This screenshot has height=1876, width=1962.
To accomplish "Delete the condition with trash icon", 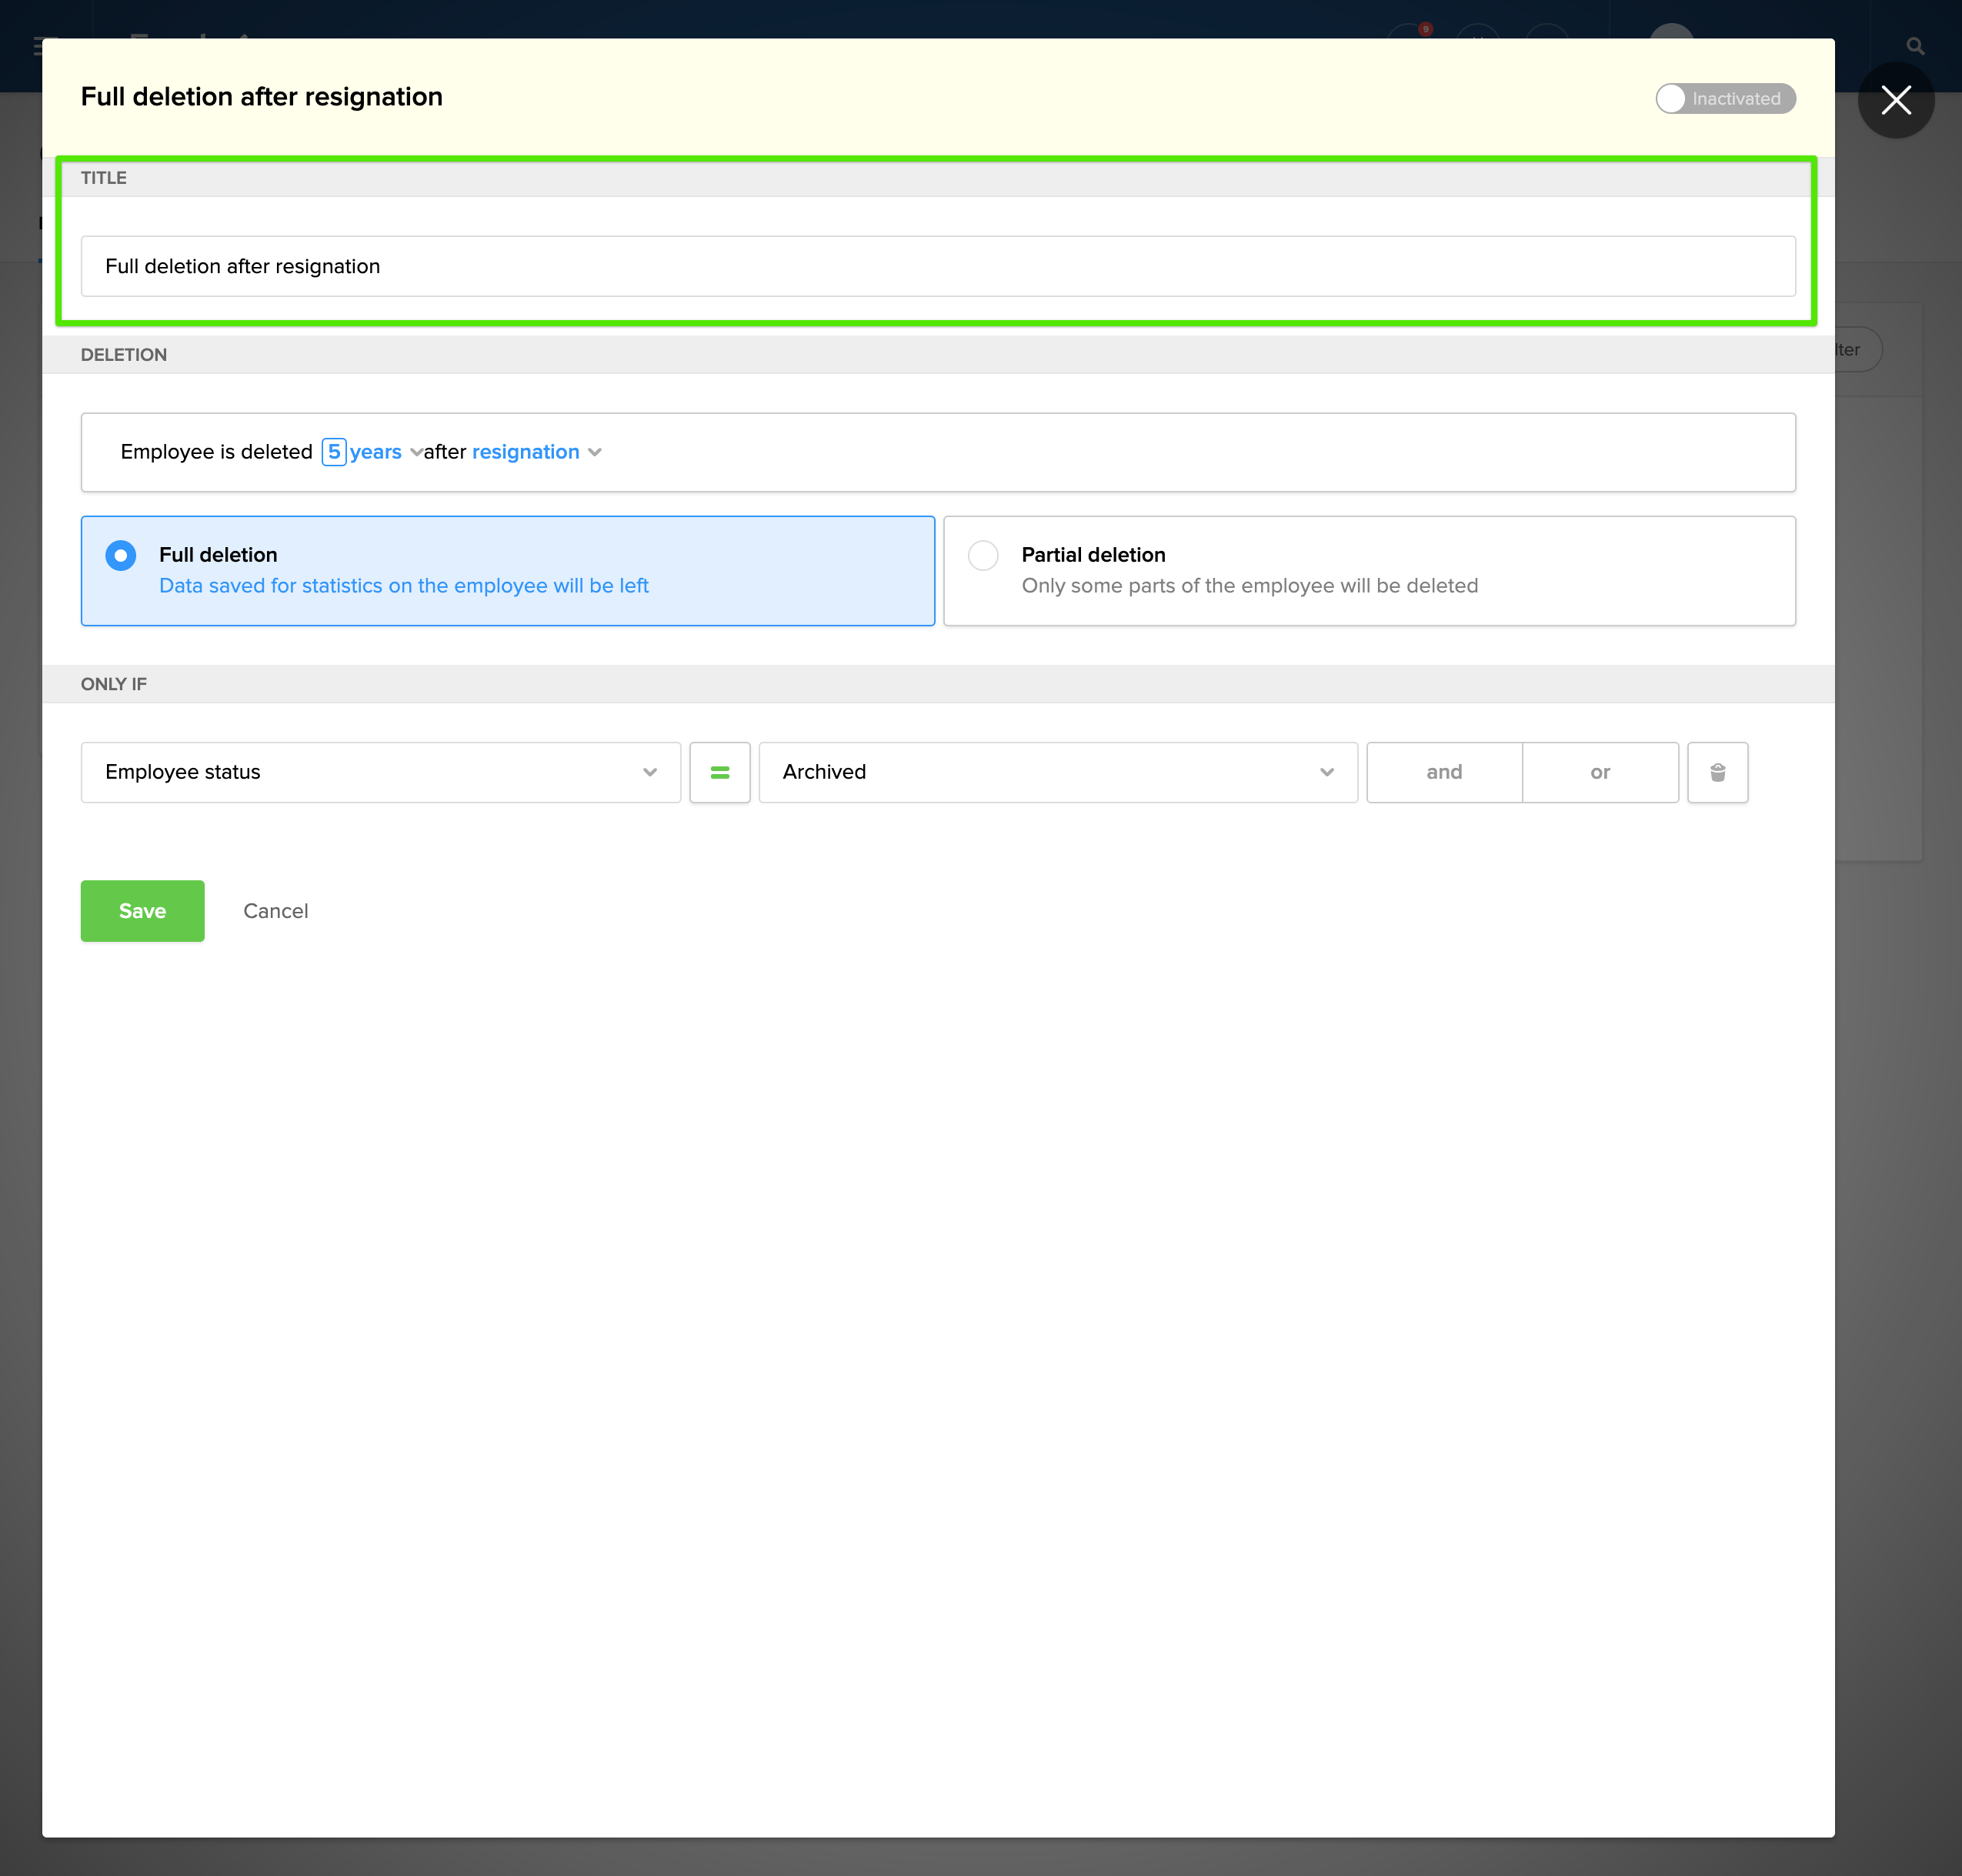I will click(1717, 772).
